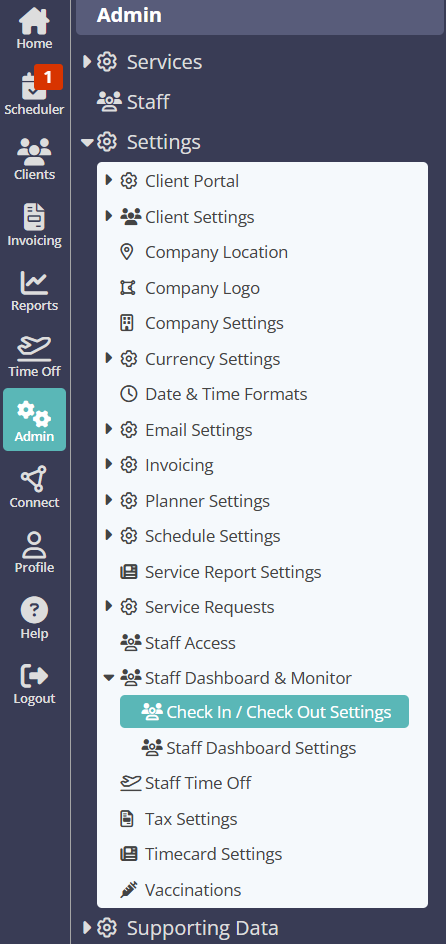The image size is (446, 944).
Task: Expand the Supporting Data arrow
Action: tap(87, 927)
